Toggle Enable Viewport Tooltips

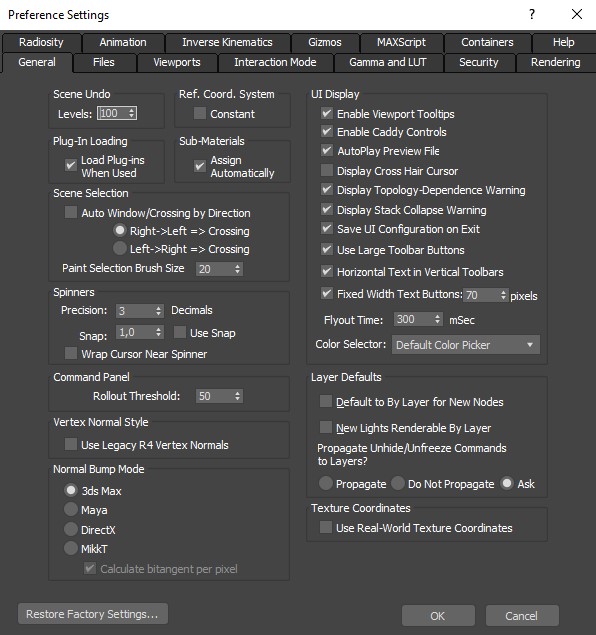[x=327, y=113]
